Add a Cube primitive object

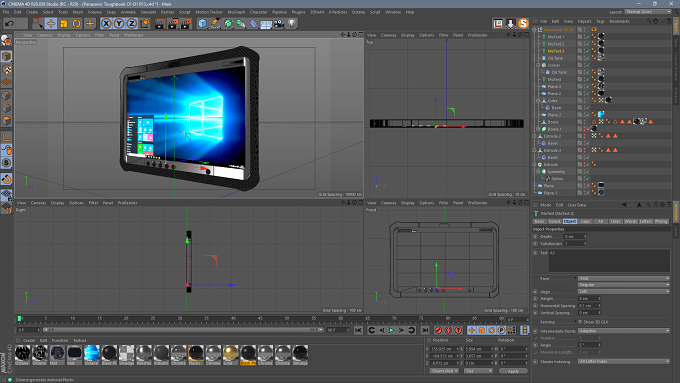click(203, 23)
